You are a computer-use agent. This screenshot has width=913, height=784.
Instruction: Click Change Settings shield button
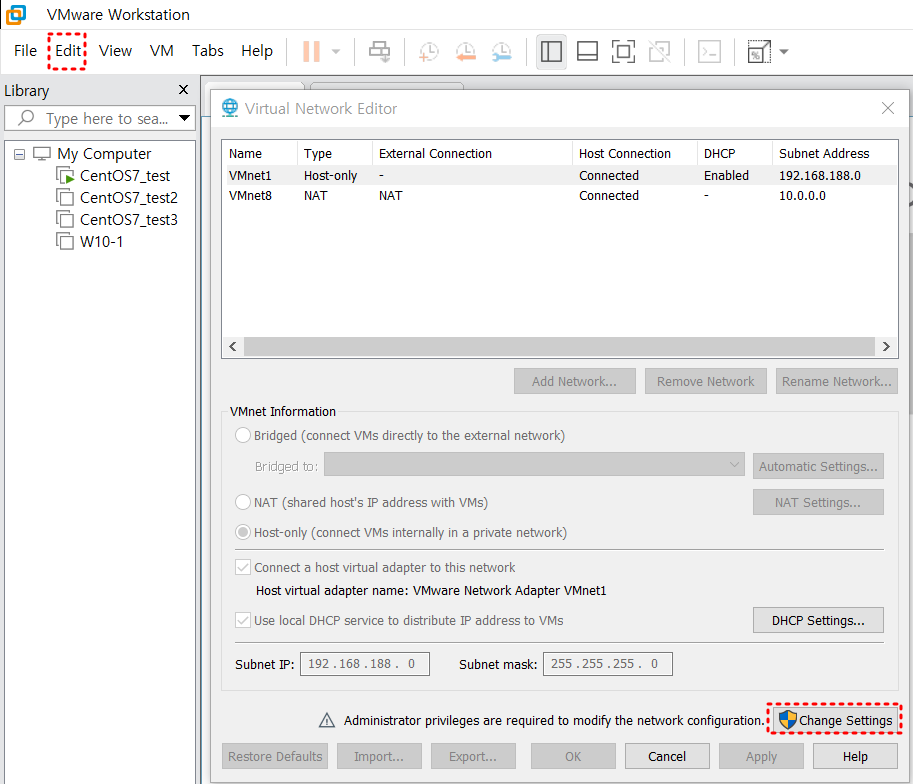[x=834, y=720]
